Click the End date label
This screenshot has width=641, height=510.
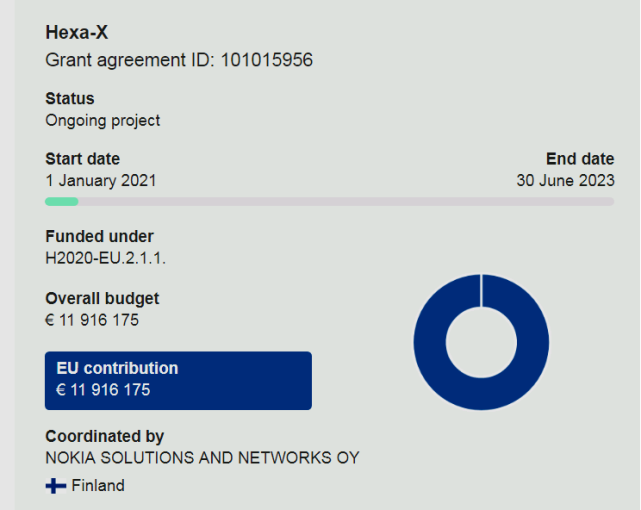click(x=580, y=159)
